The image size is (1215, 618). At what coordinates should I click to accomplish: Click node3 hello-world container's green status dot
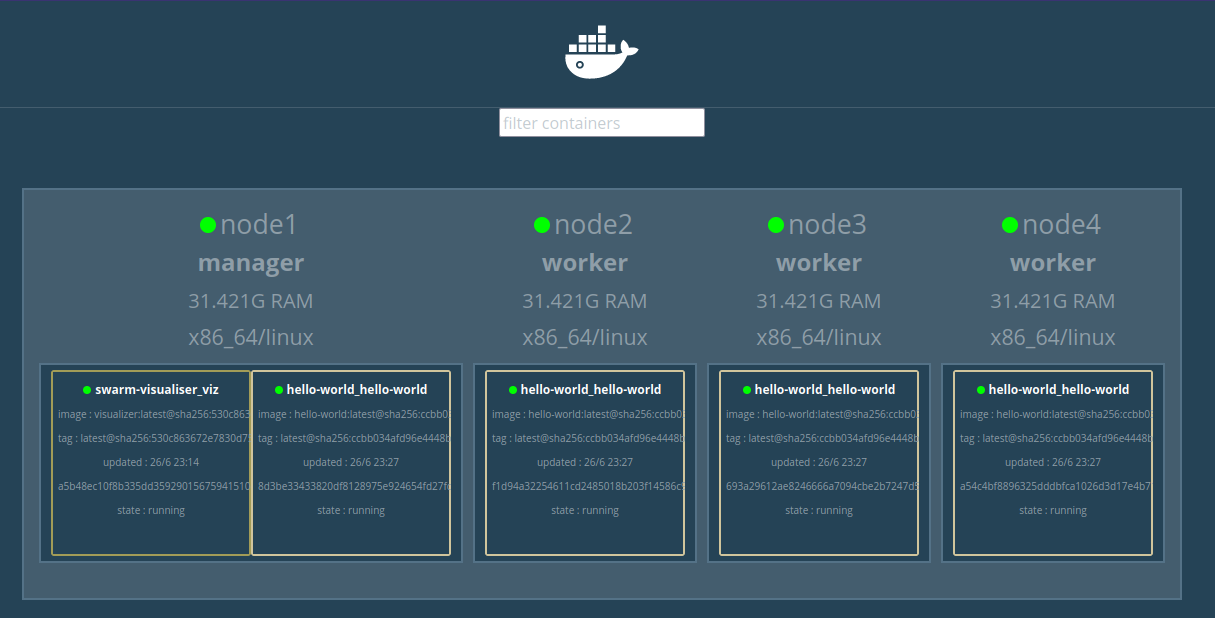click(x=747, y=390)
